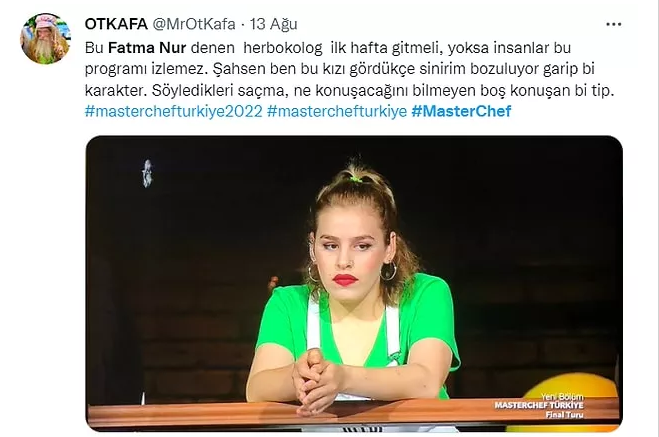The width and height of the screenshot is (659, 437).
Task: Click the Yeni Bölüm label in photo
Action: coord(562,397)
